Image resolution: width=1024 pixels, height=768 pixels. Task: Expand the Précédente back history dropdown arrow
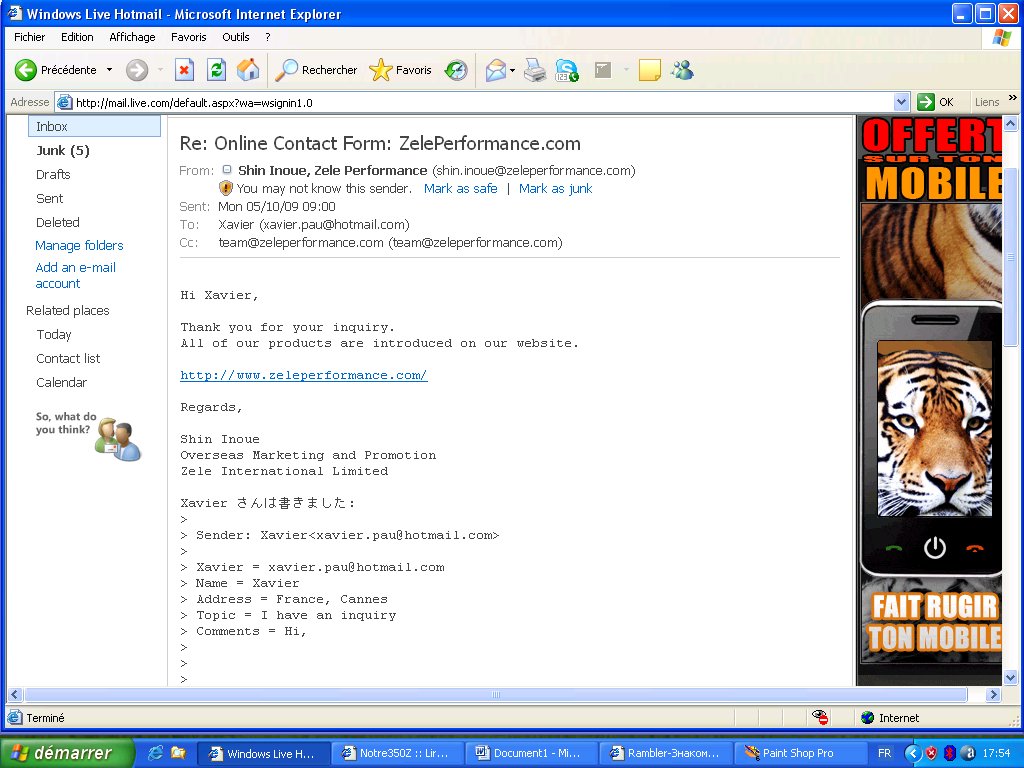tap(110, 70)
